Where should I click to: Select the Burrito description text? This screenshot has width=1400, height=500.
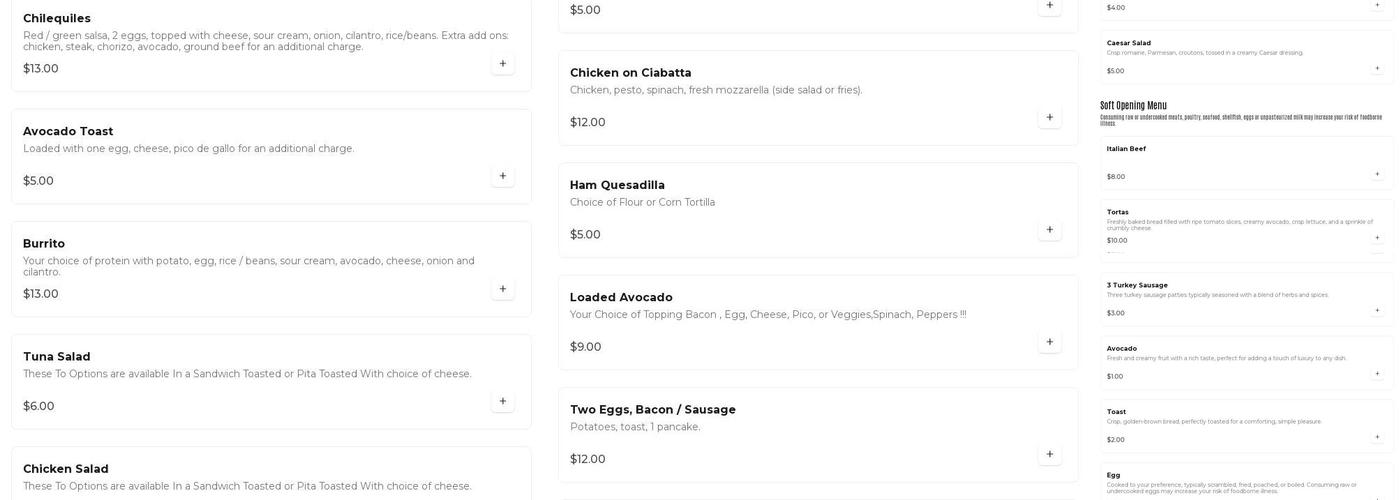249,266
